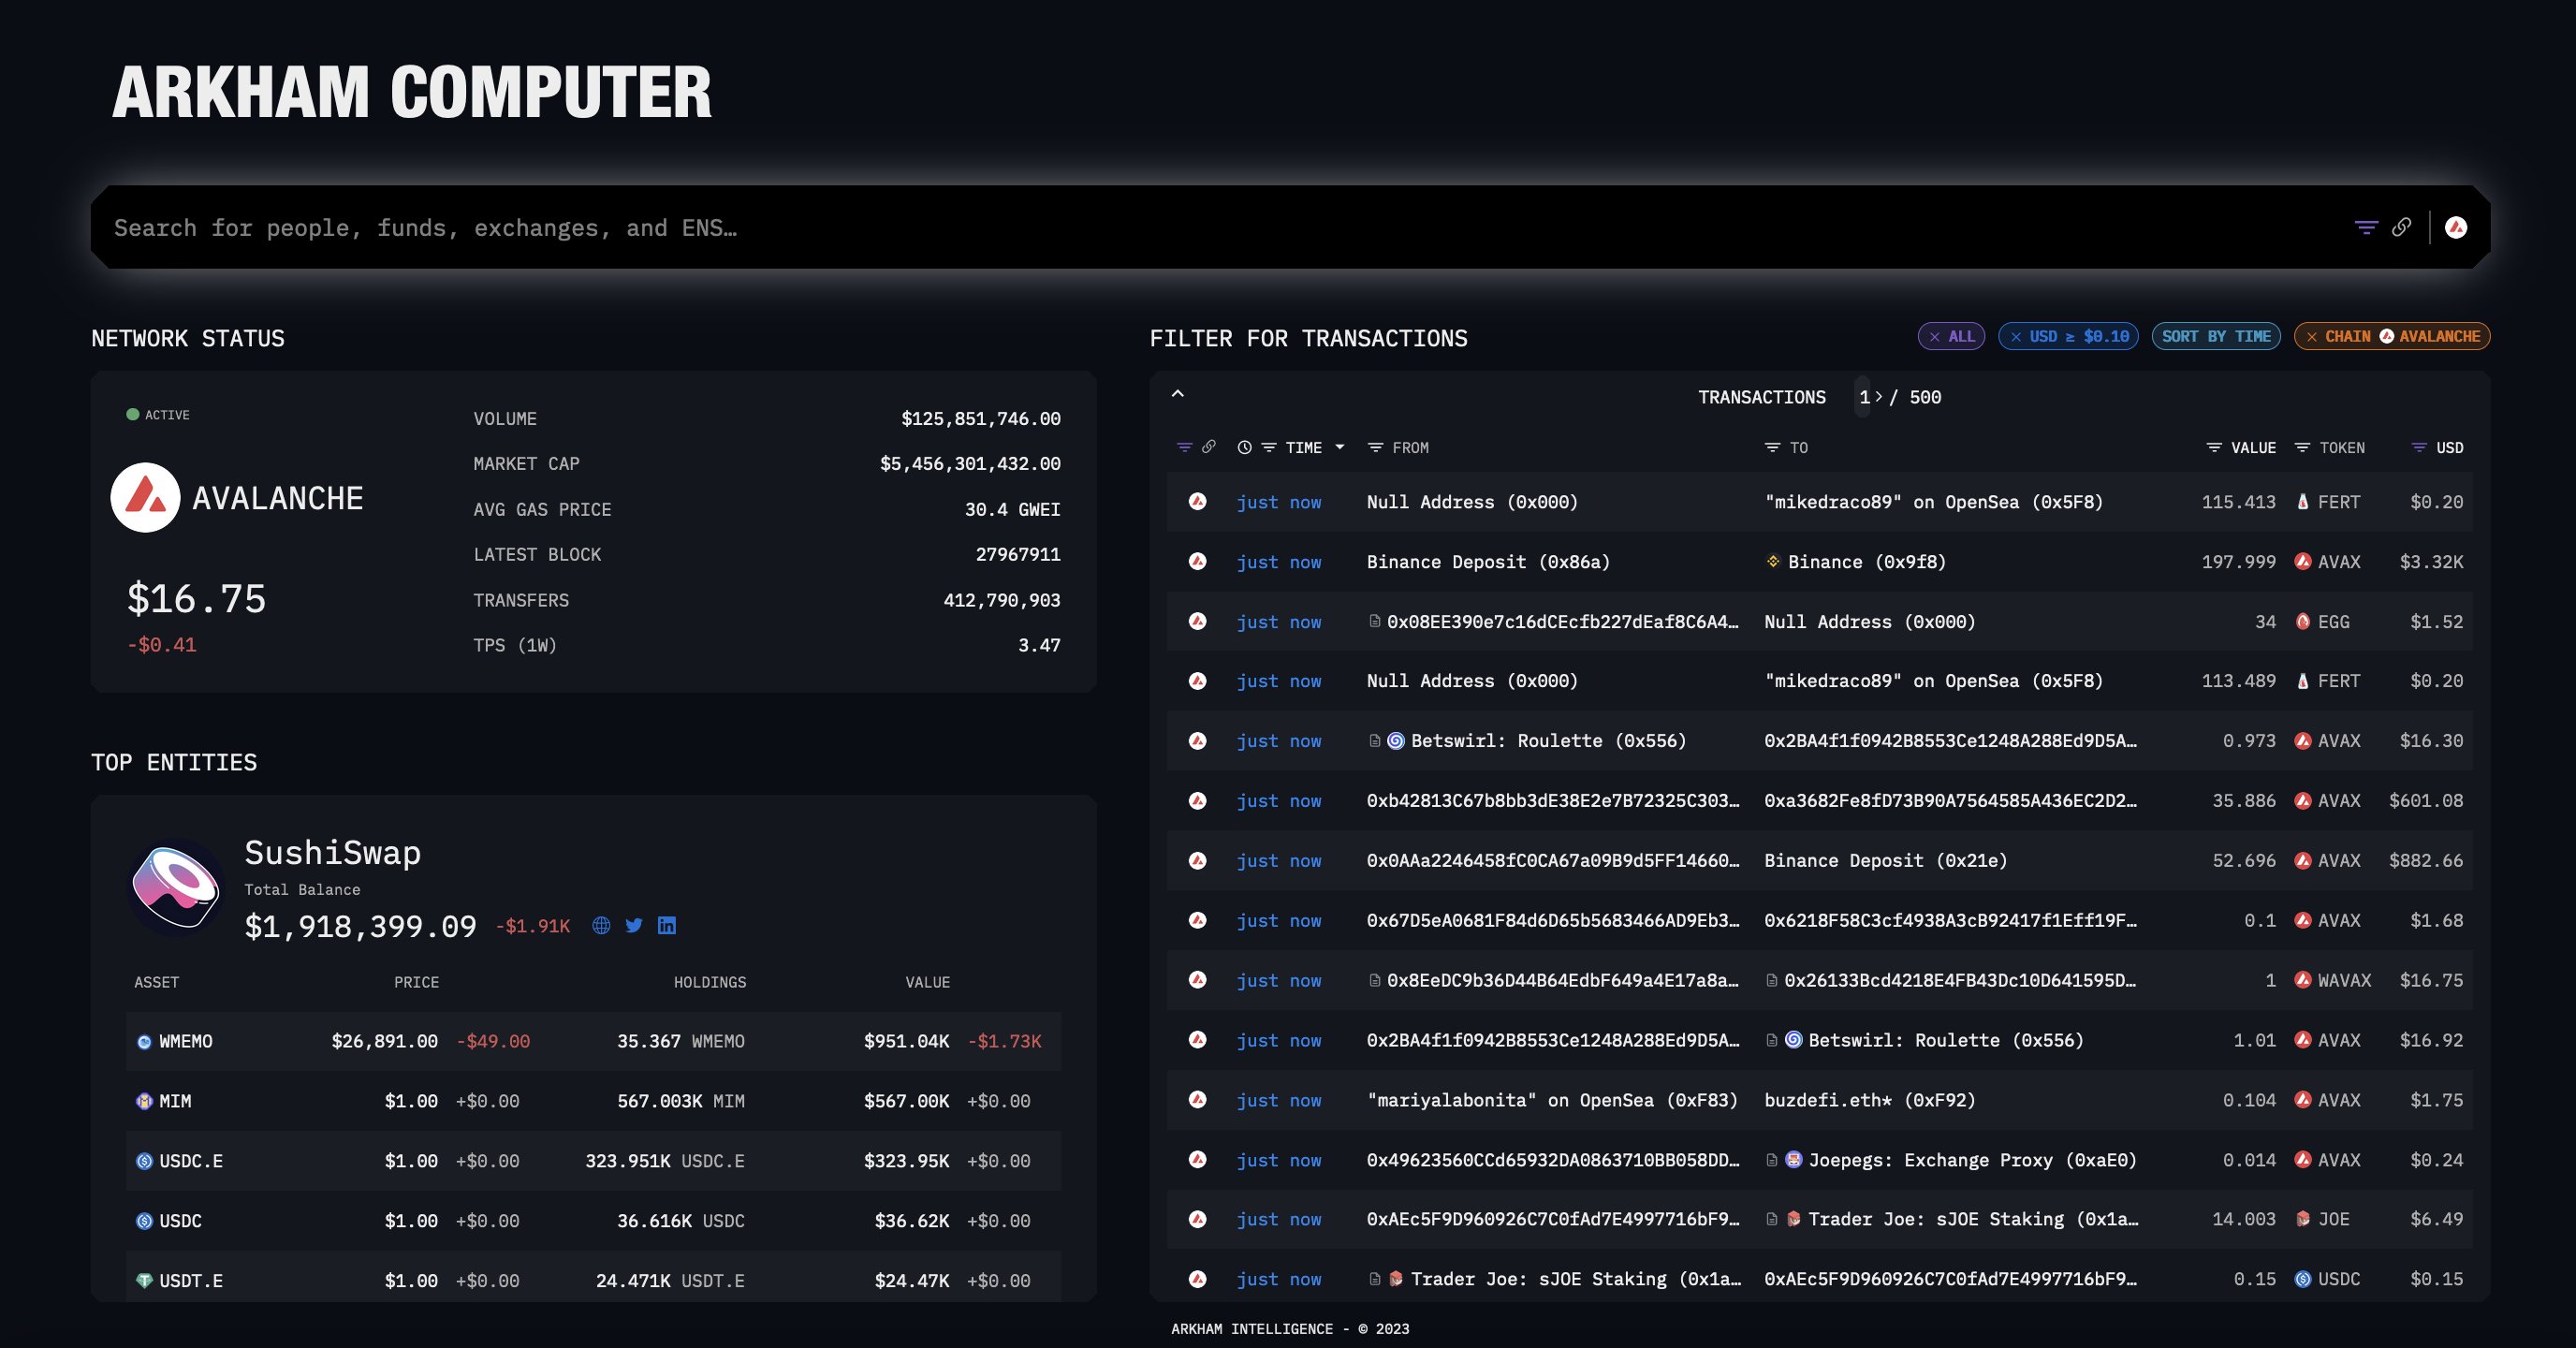Click SORT BY TIME chip
The height and width of the screenshot is (1348, 2576).
2215,337
